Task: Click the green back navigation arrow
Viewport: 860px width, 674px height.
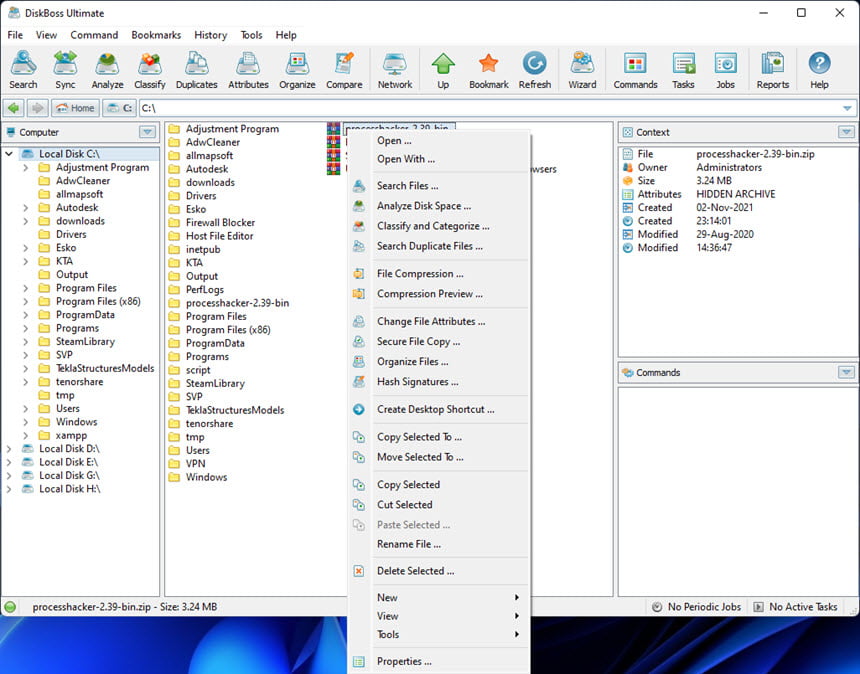Action: click(14, 108)
